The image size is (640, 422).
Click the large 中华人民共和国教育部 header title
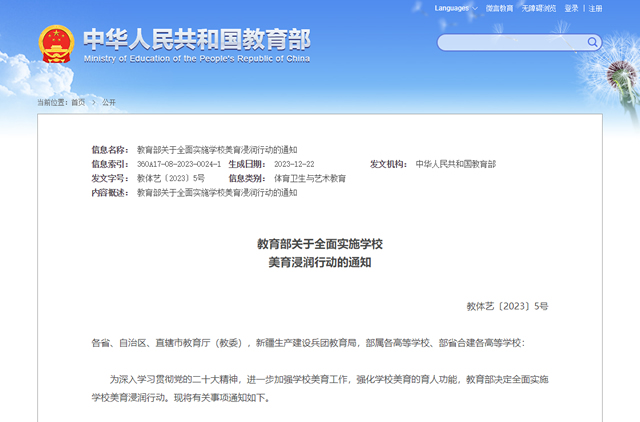pos(196,38)
